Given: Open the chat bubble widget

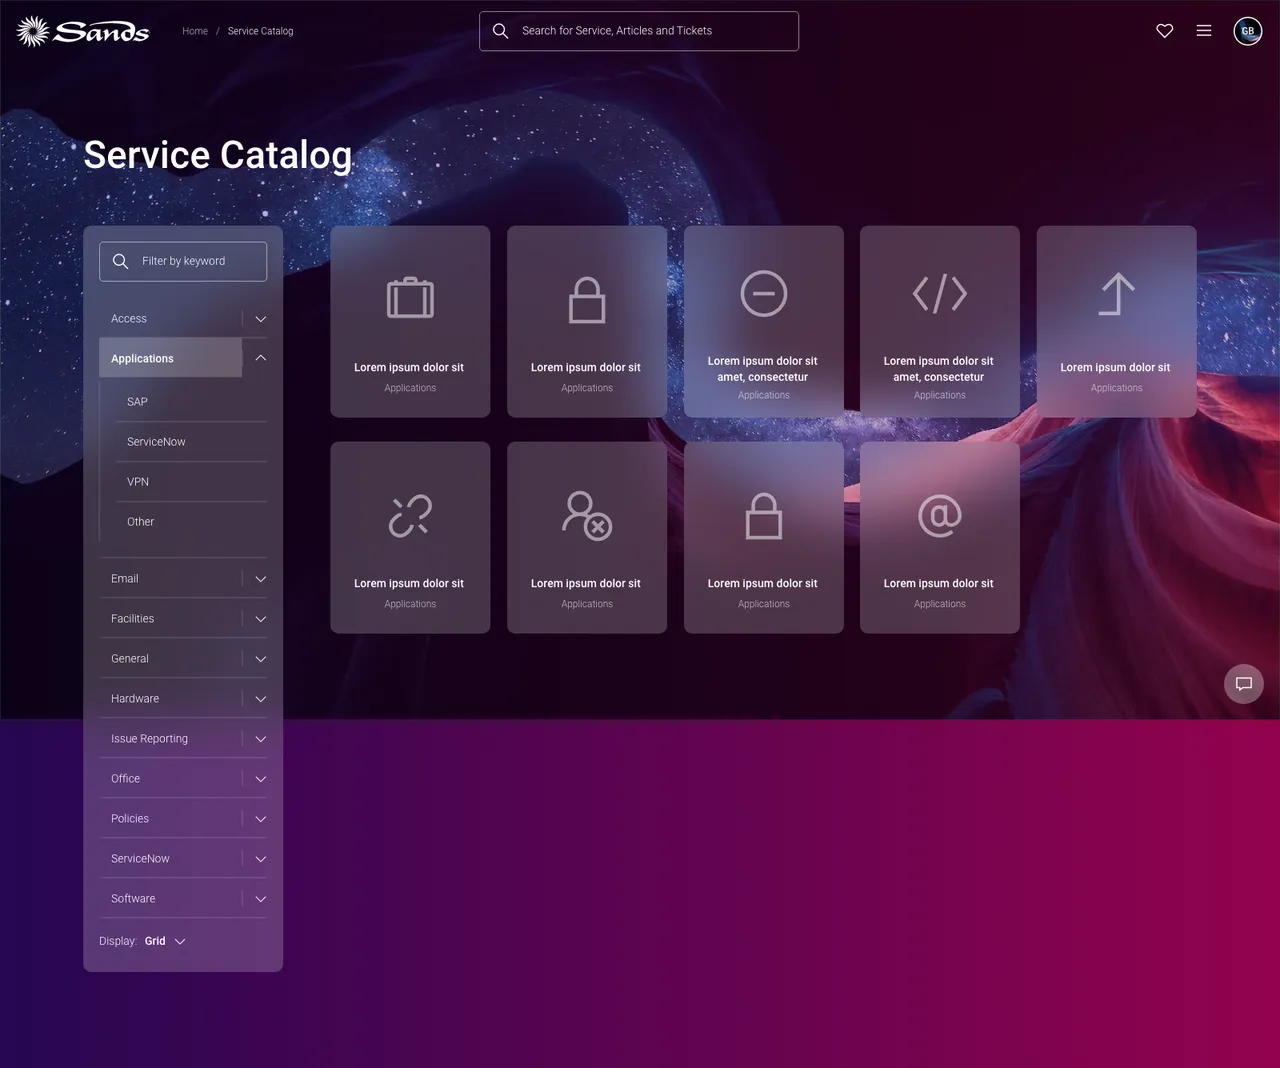Looking at the screenshot, I should coord(1243,683).
